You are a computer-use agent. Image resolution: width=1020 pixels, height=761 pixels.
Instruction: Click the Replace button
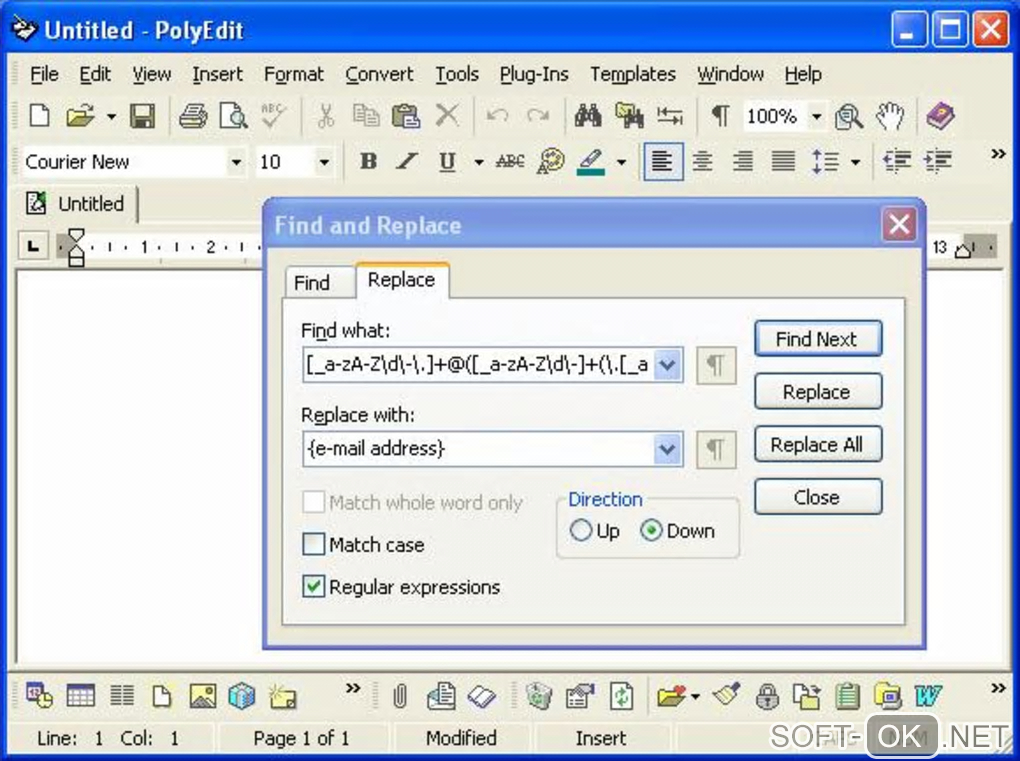[818, 392]
